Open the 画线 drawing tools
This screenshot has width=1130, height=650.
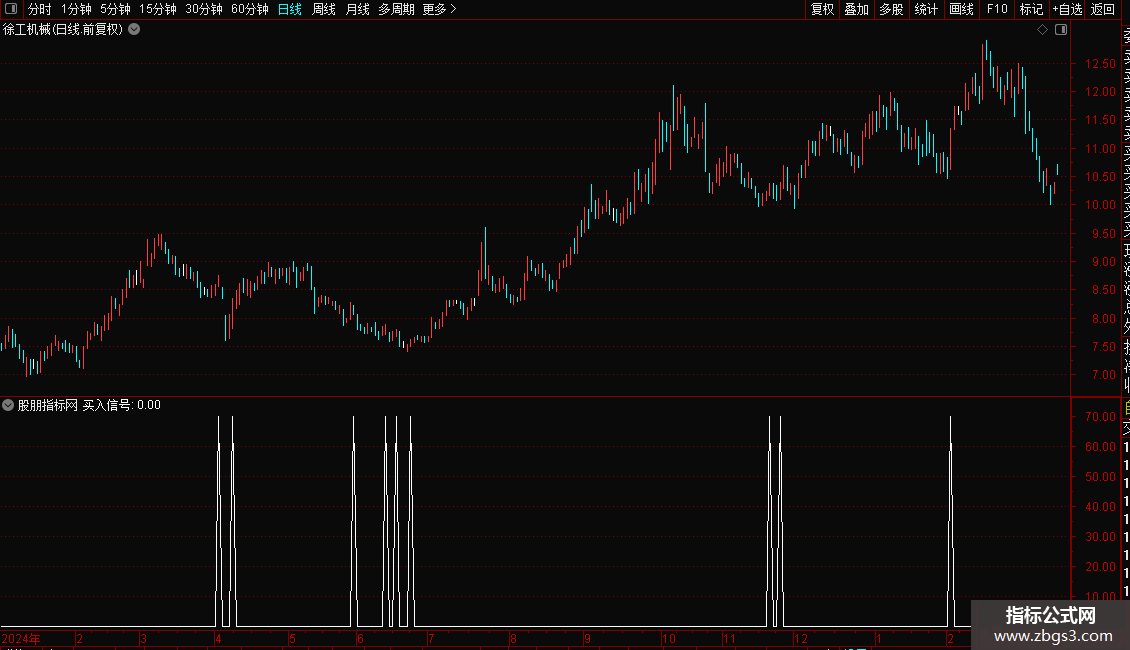pyautogui.click(x=961, y=9)
